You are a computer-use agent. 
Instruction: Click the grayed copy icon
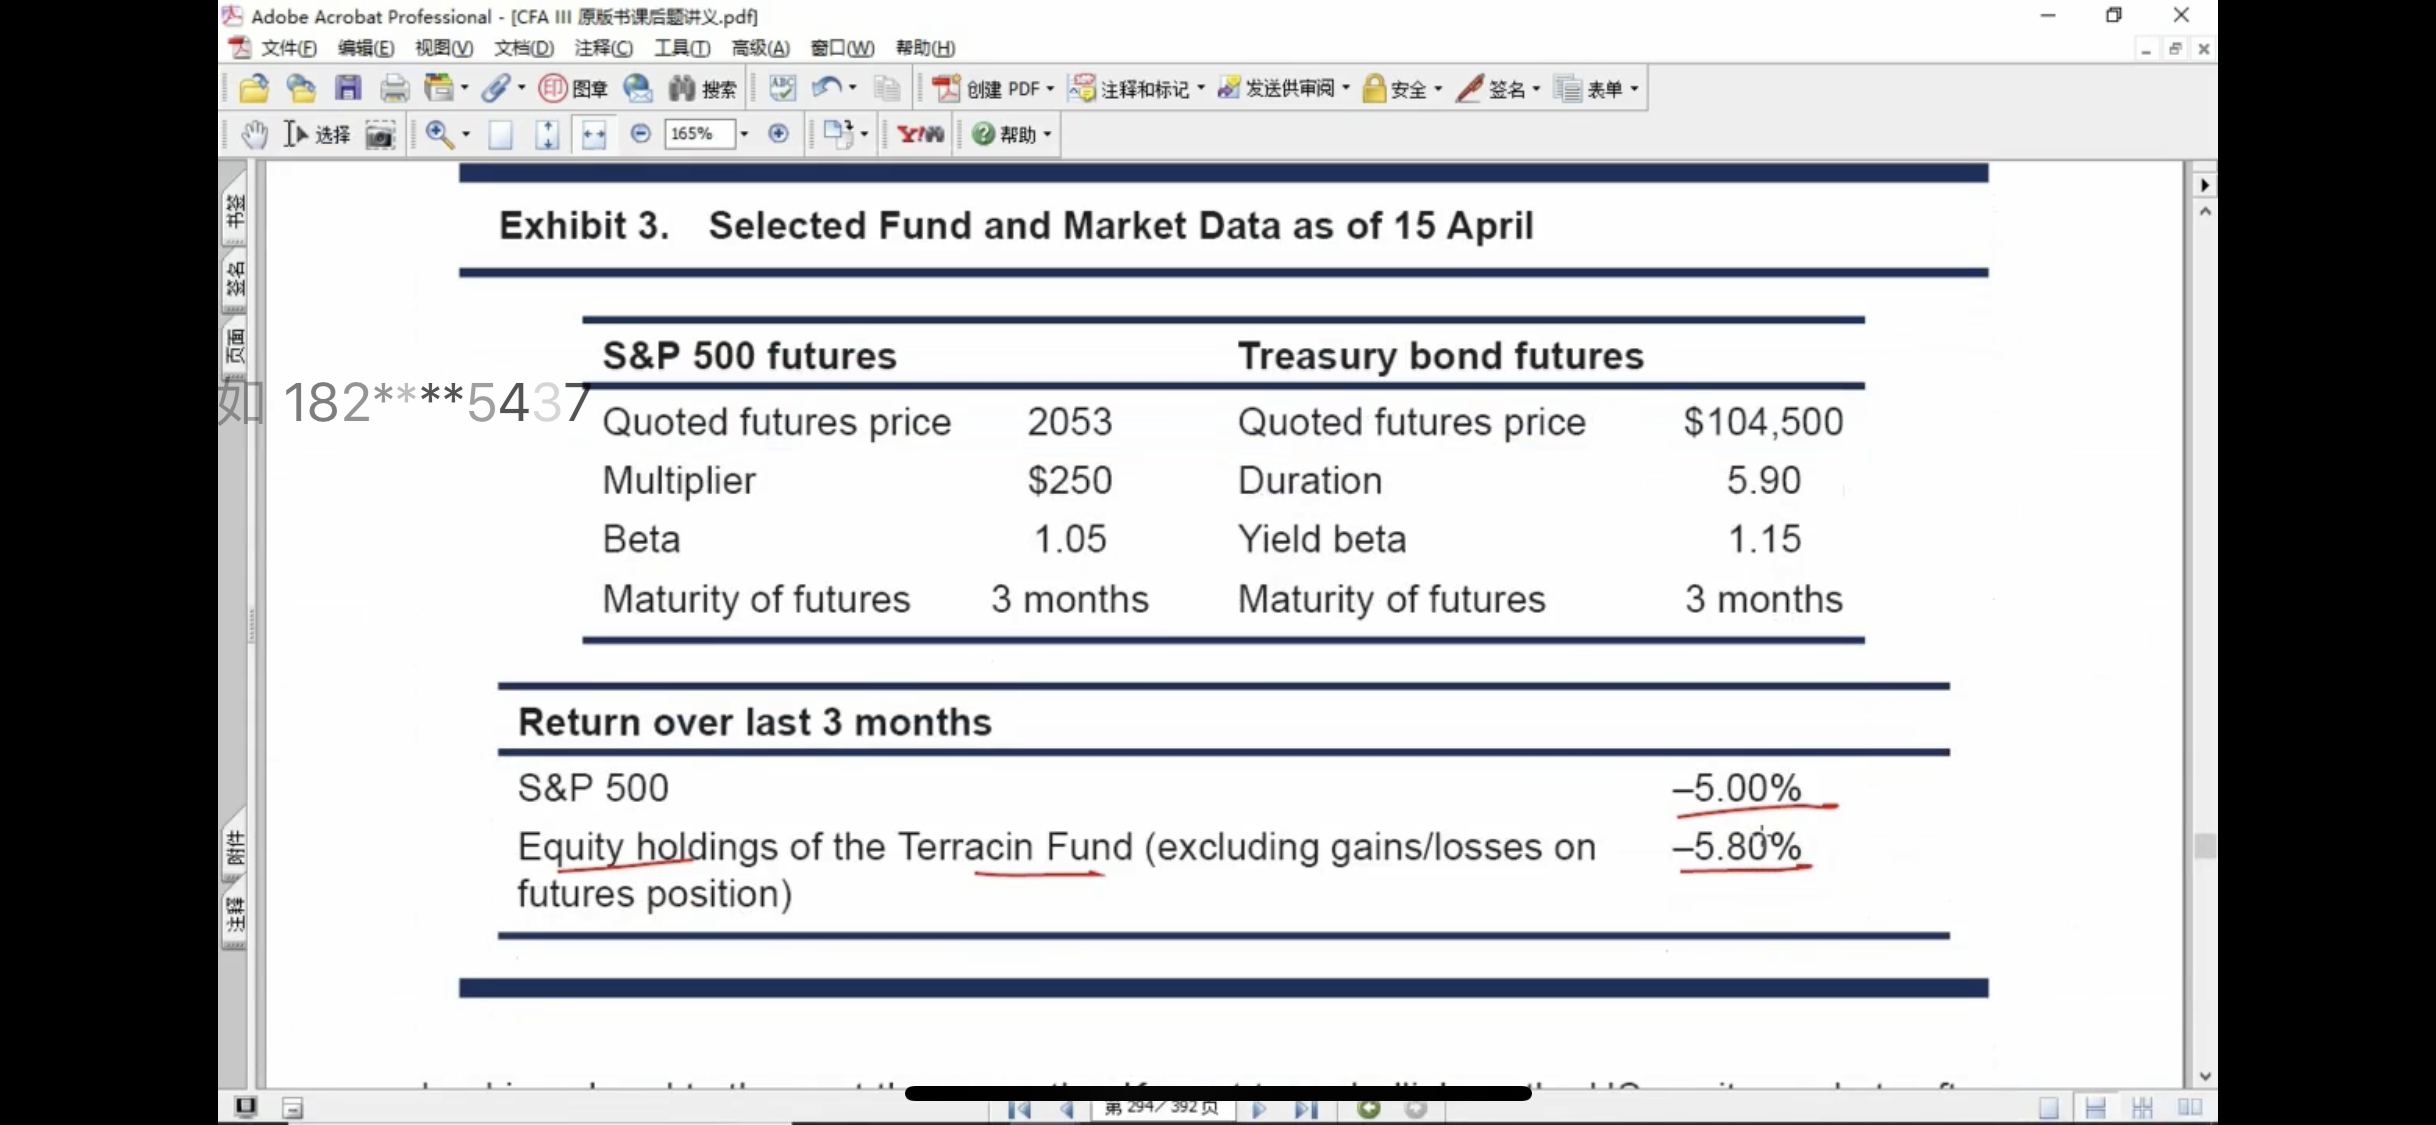coord(887,89)
